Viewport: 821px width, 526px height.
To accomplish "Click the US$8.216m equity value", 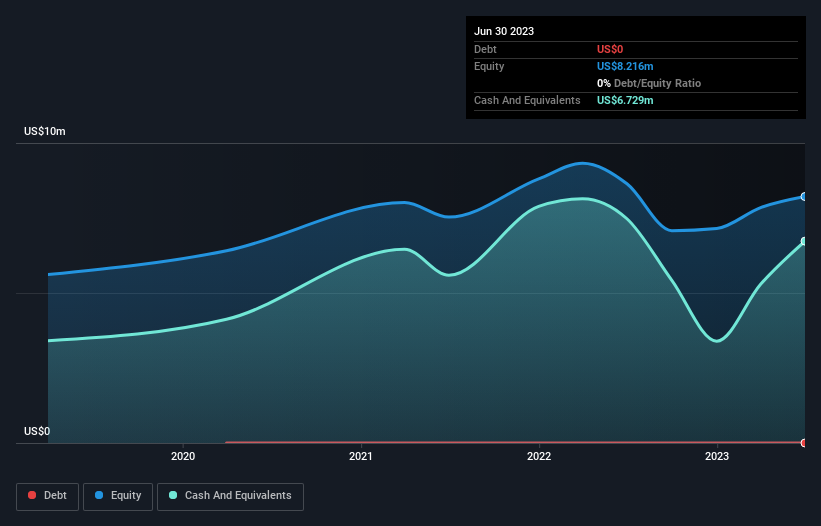I will coord(625,66).
